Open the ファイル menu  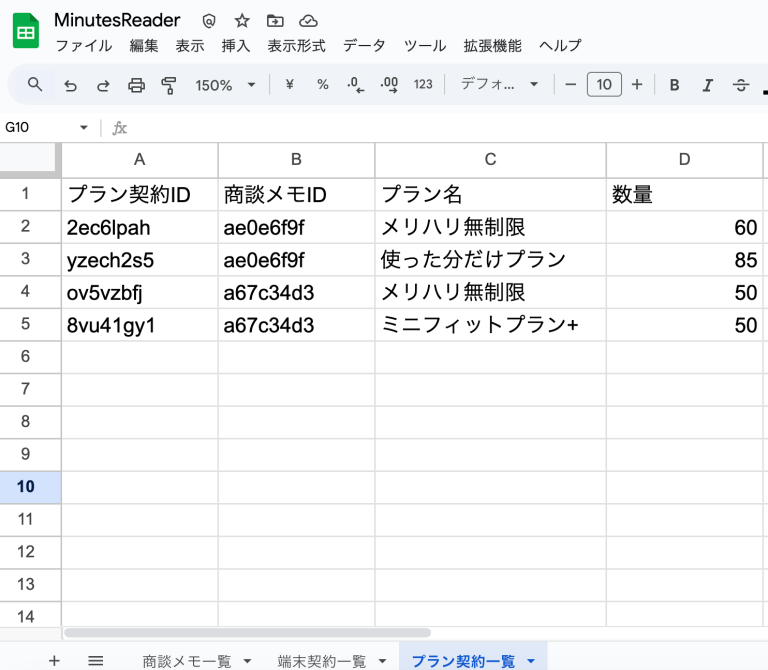pos(84,46)
